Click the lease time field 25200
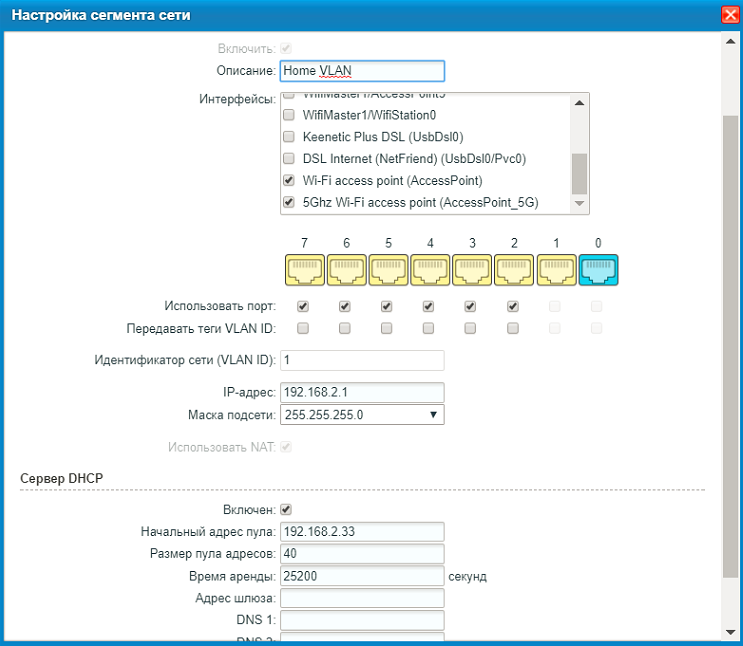743x646 pixels. (x=362, y=576)
